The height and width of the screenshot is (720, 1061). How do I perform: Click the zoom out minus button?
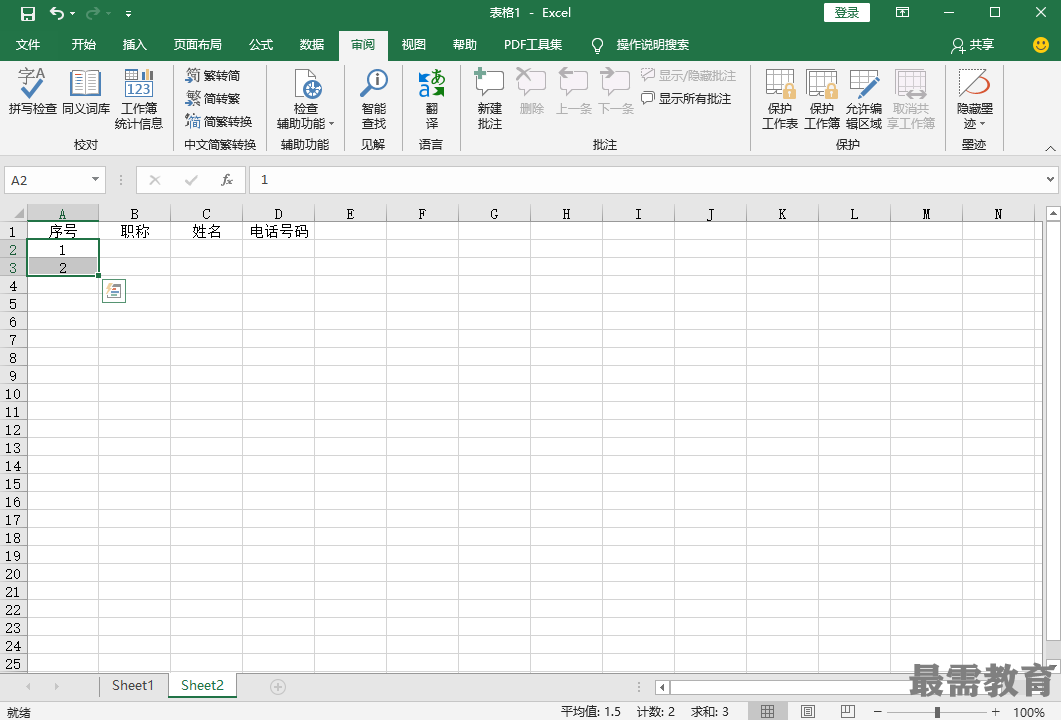(x=877, y=712)
